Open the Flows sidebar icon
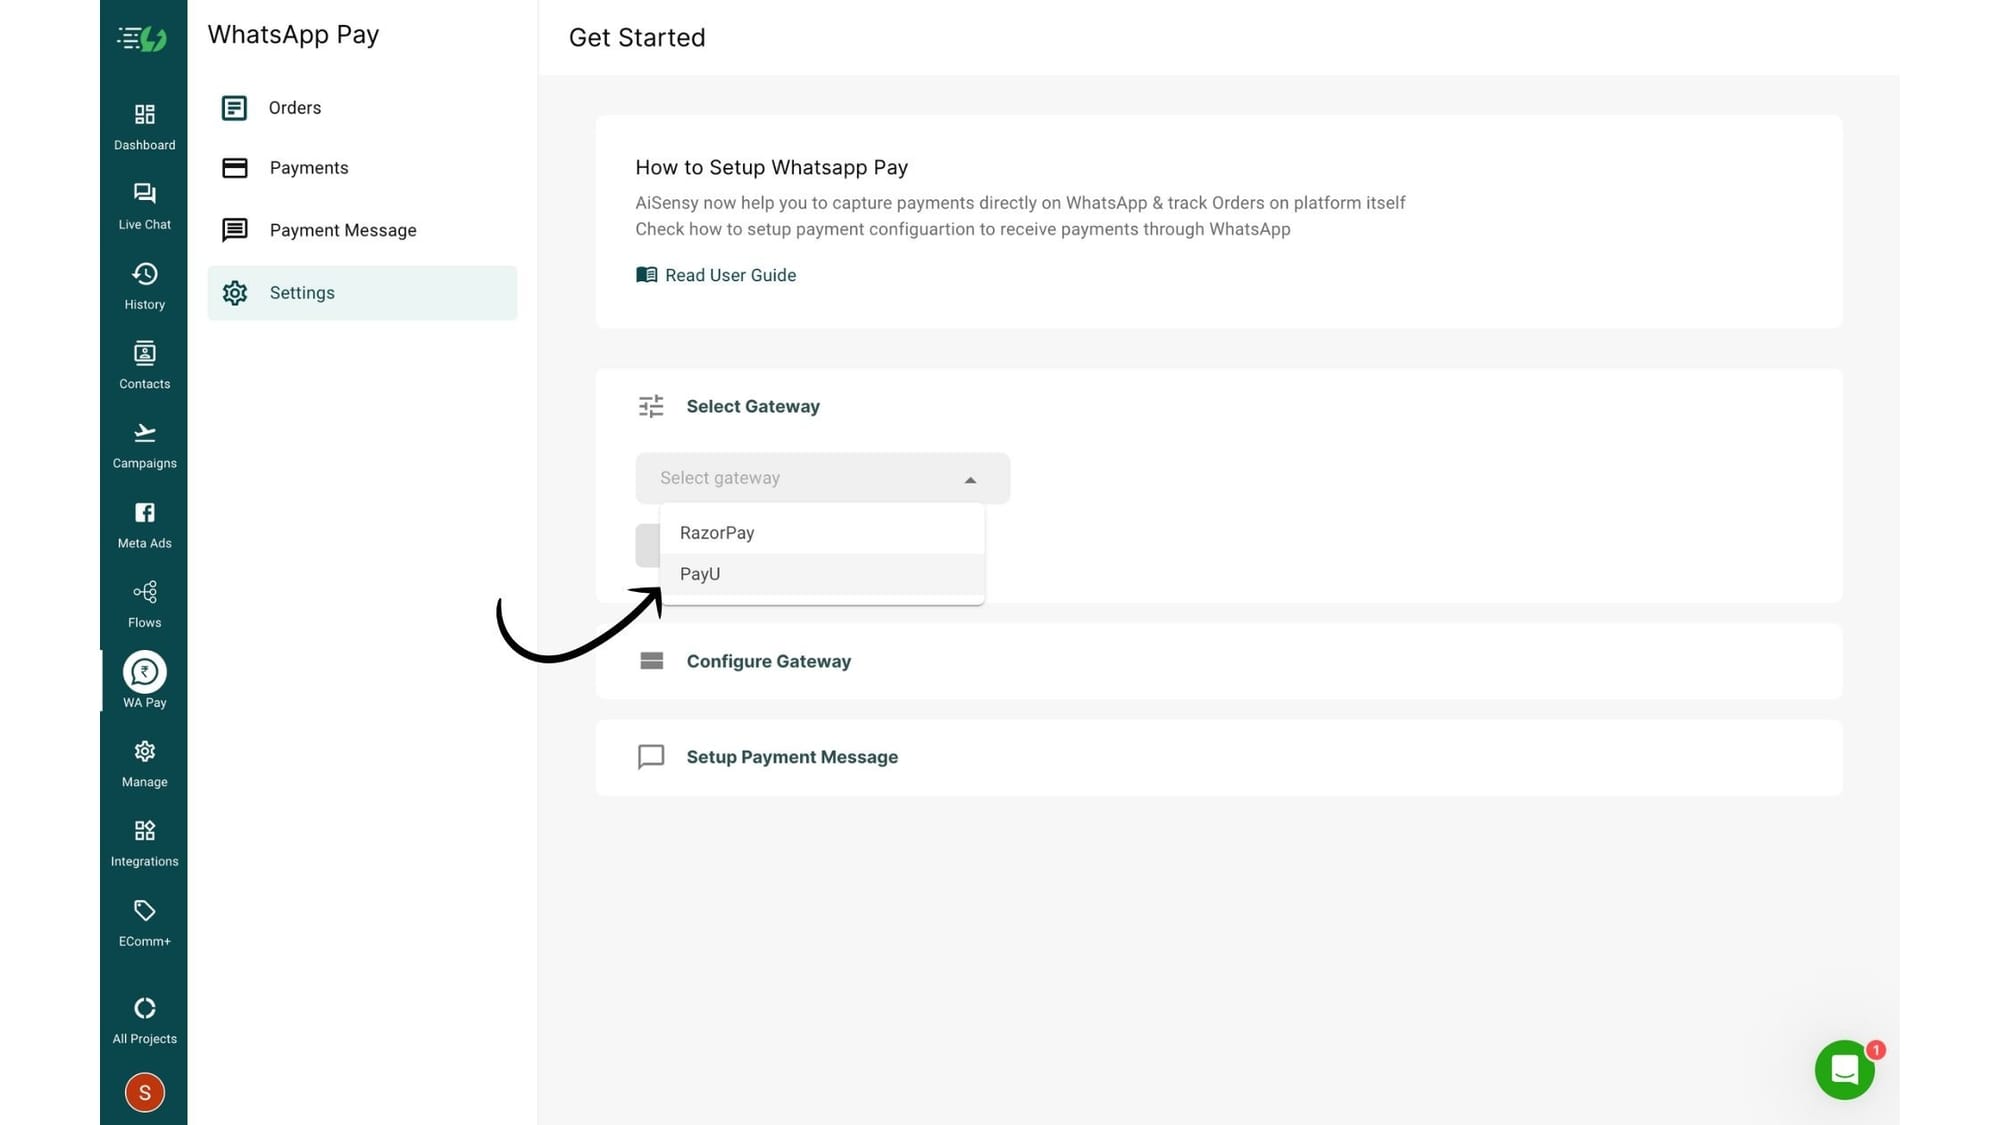 point(144,592)
